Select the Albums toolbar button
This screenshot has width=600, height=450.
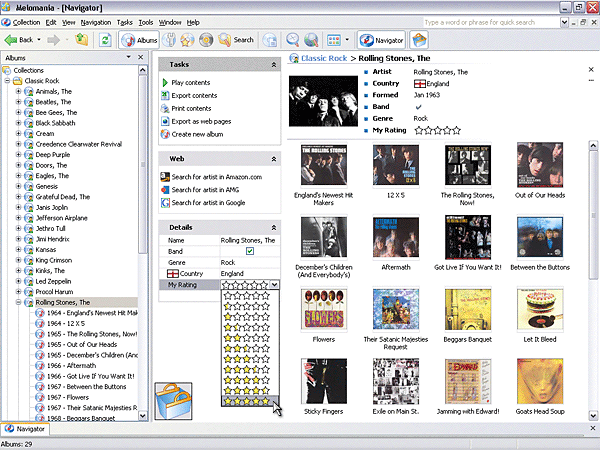(x=139, y=40)
